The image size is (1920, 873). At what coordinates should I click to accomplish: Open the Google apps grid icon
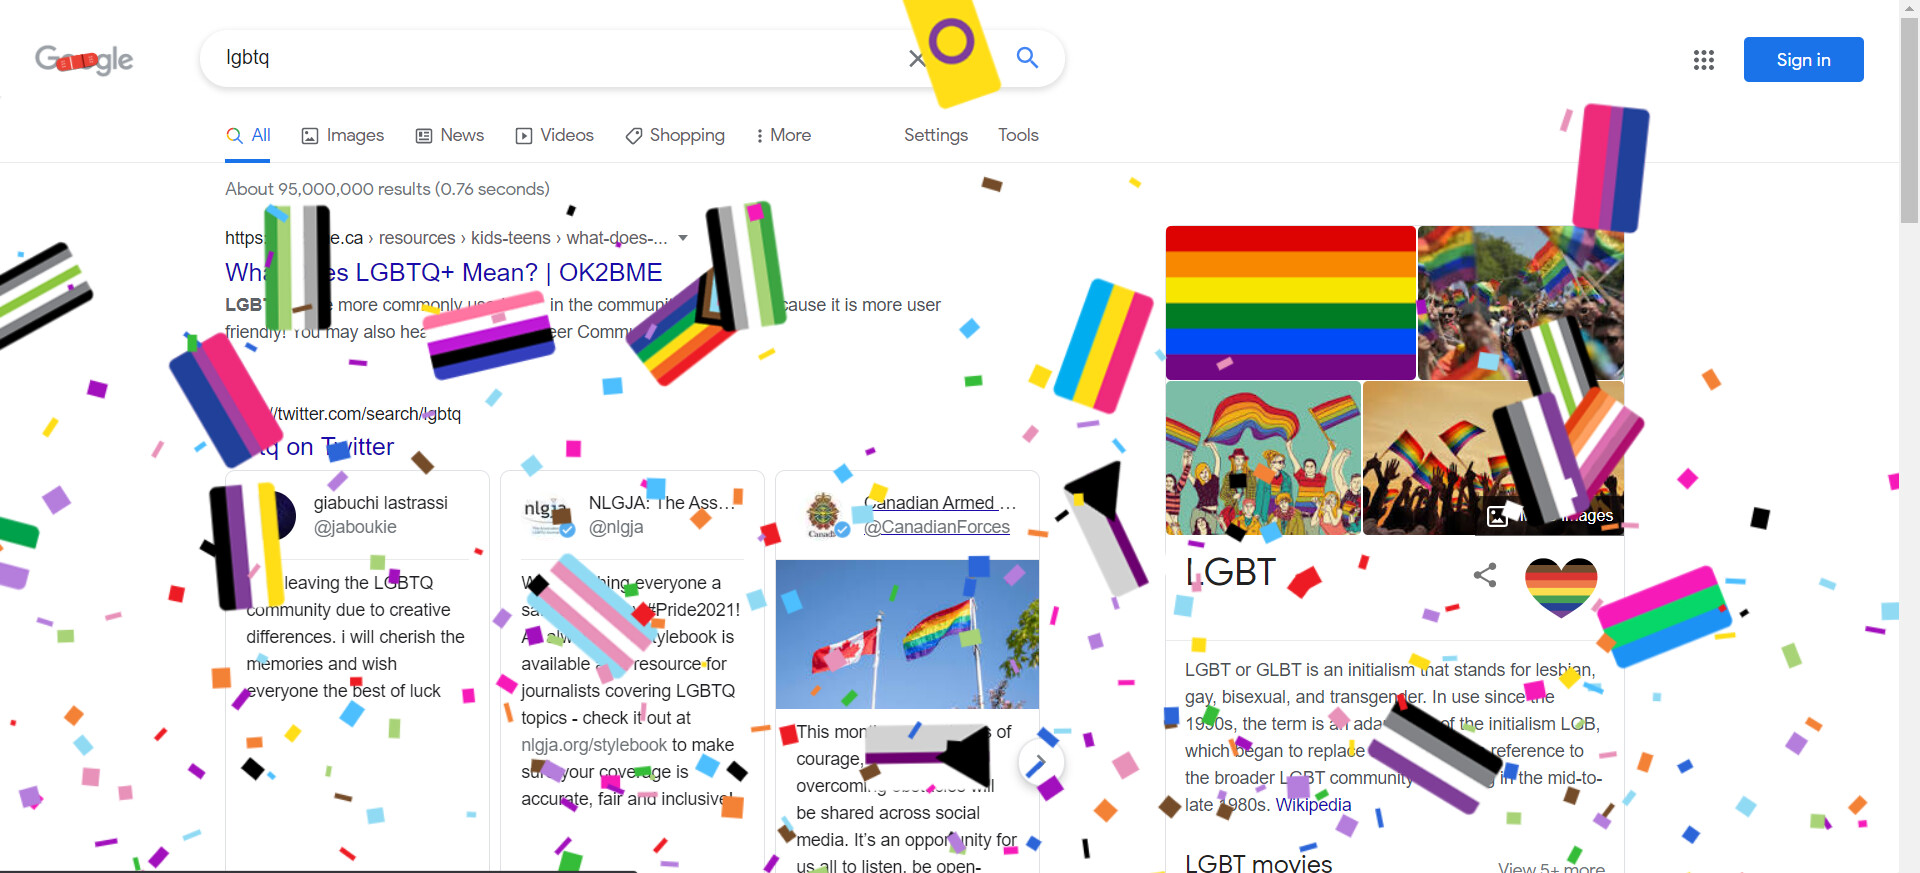click(1704, 60)
